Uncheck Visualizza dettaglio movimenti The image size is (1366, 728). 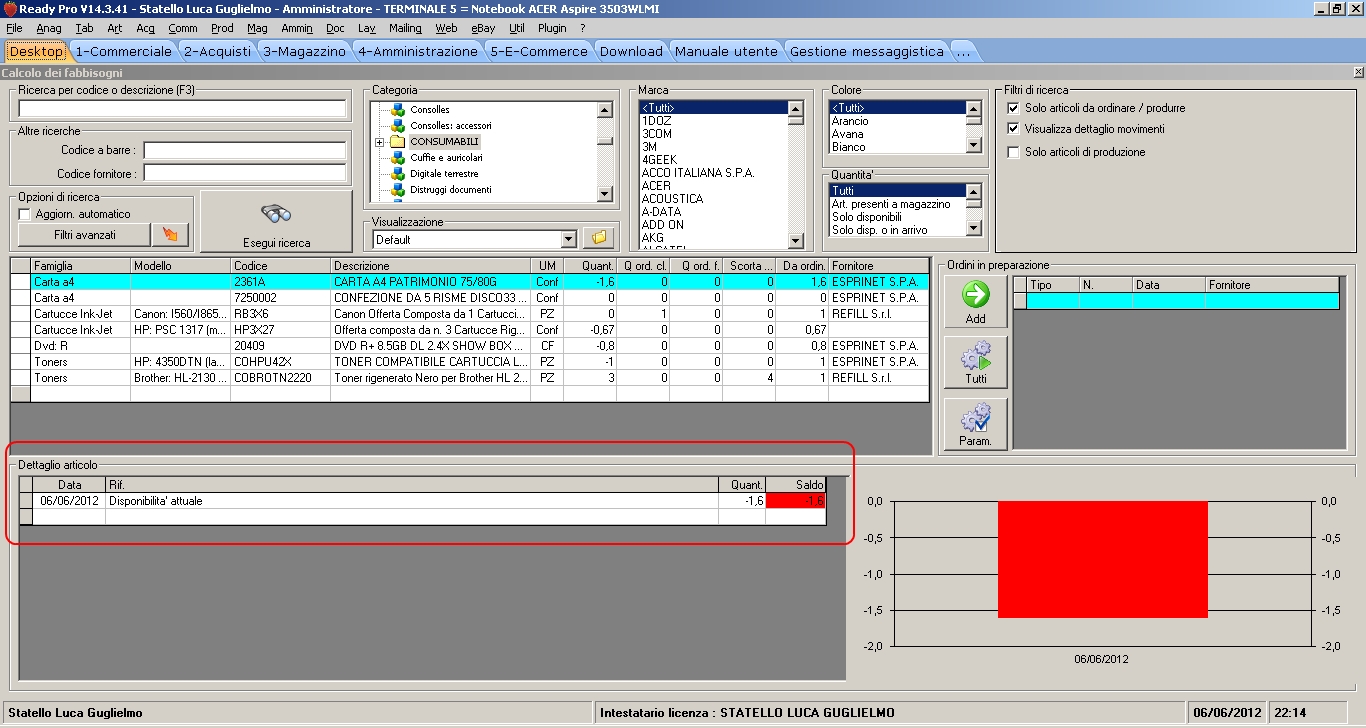pos(1013,129)
